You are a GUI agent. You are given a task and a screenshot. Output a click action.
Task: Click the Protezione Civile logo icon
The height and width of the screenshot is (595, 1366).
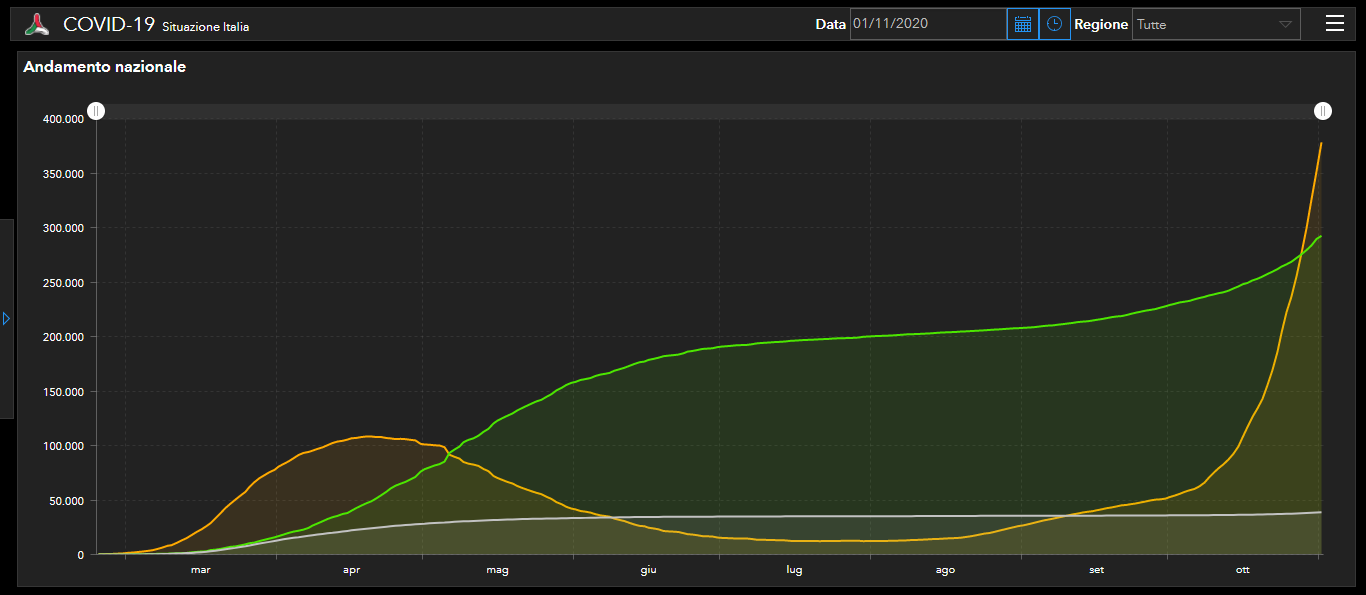[37, 24]
